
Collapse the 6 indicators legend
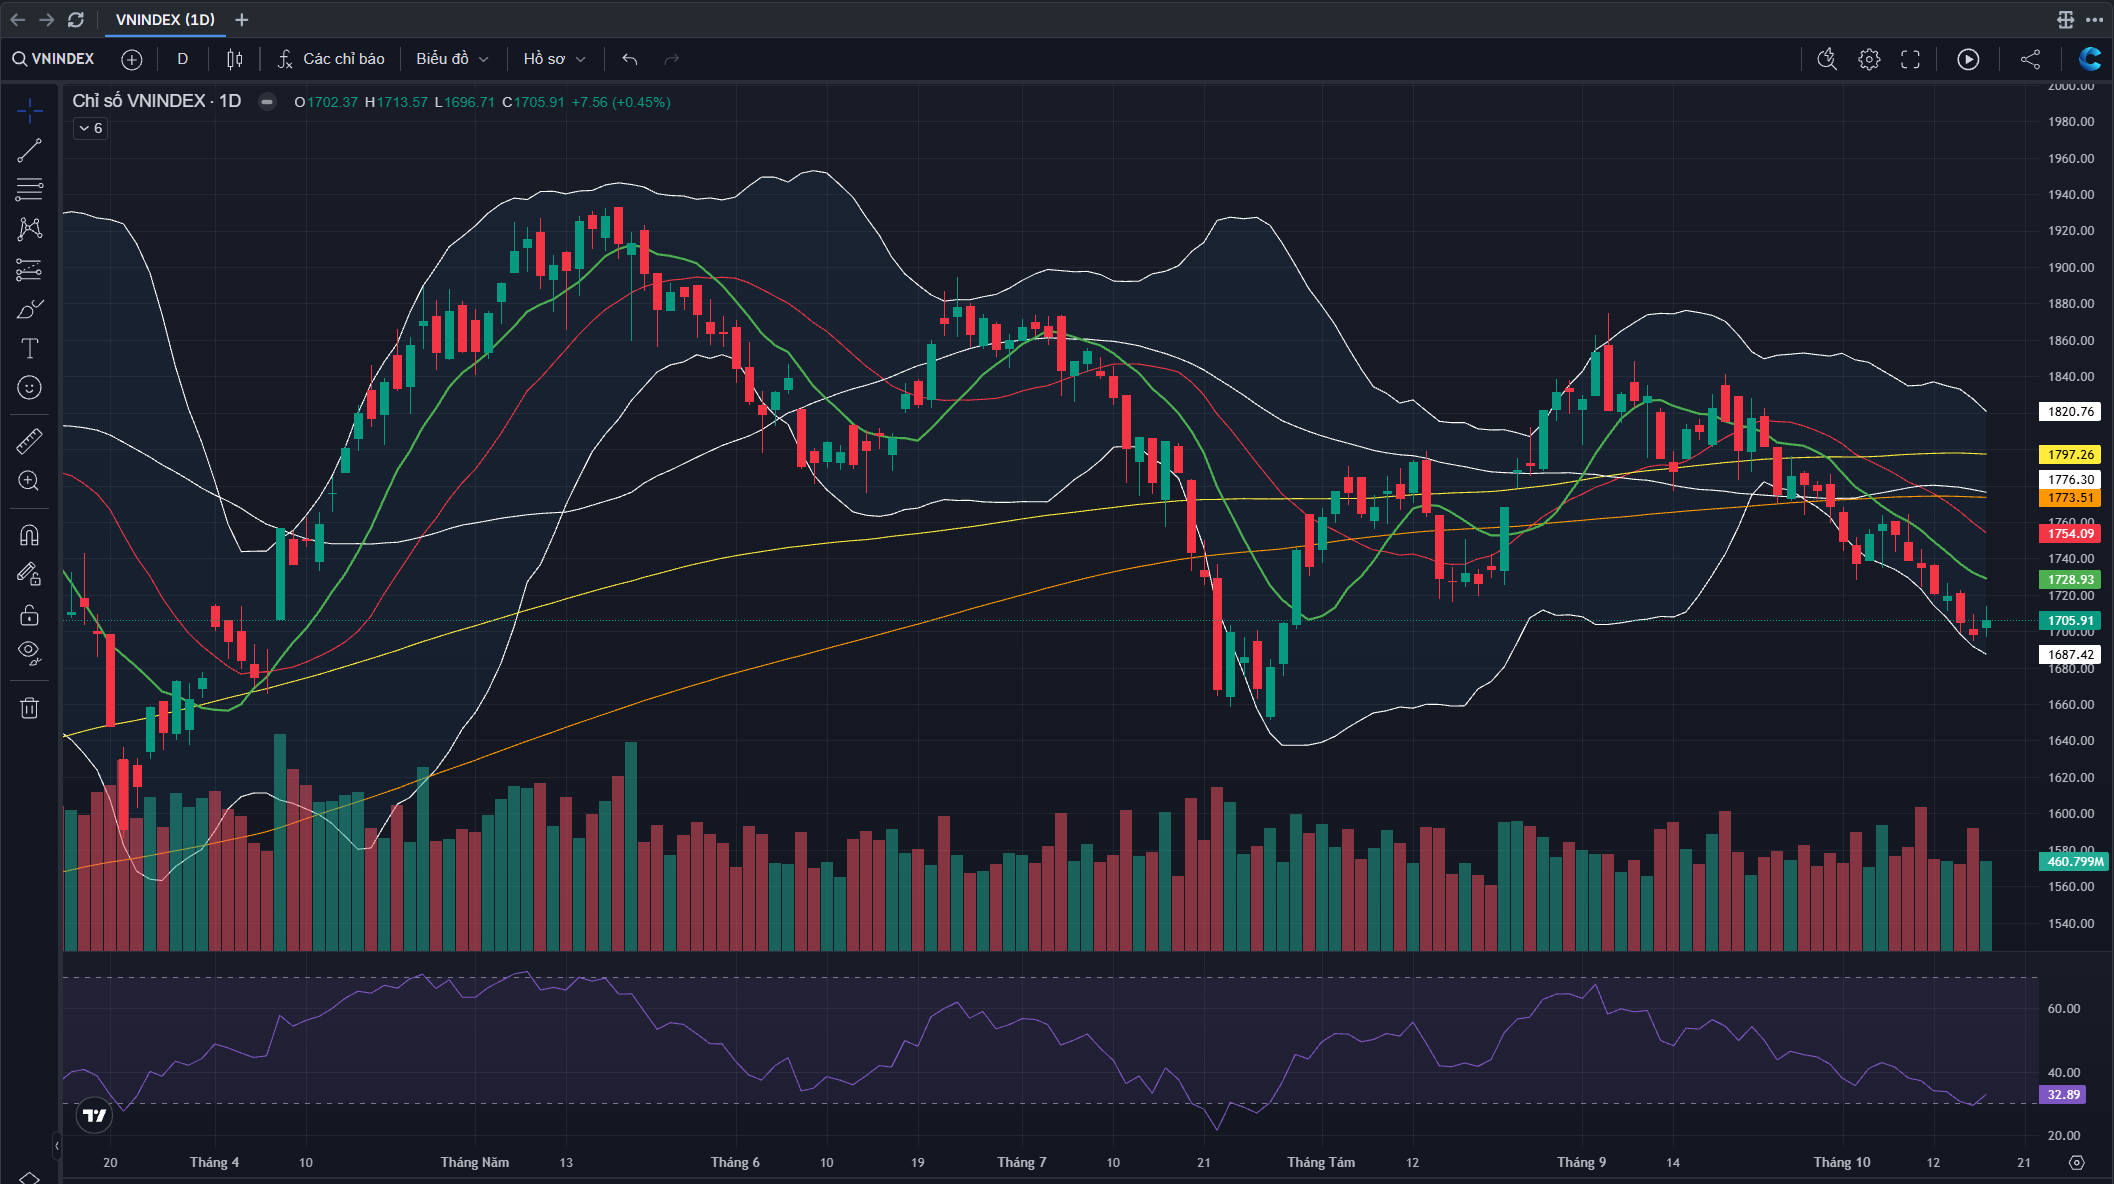coord(90,128)
